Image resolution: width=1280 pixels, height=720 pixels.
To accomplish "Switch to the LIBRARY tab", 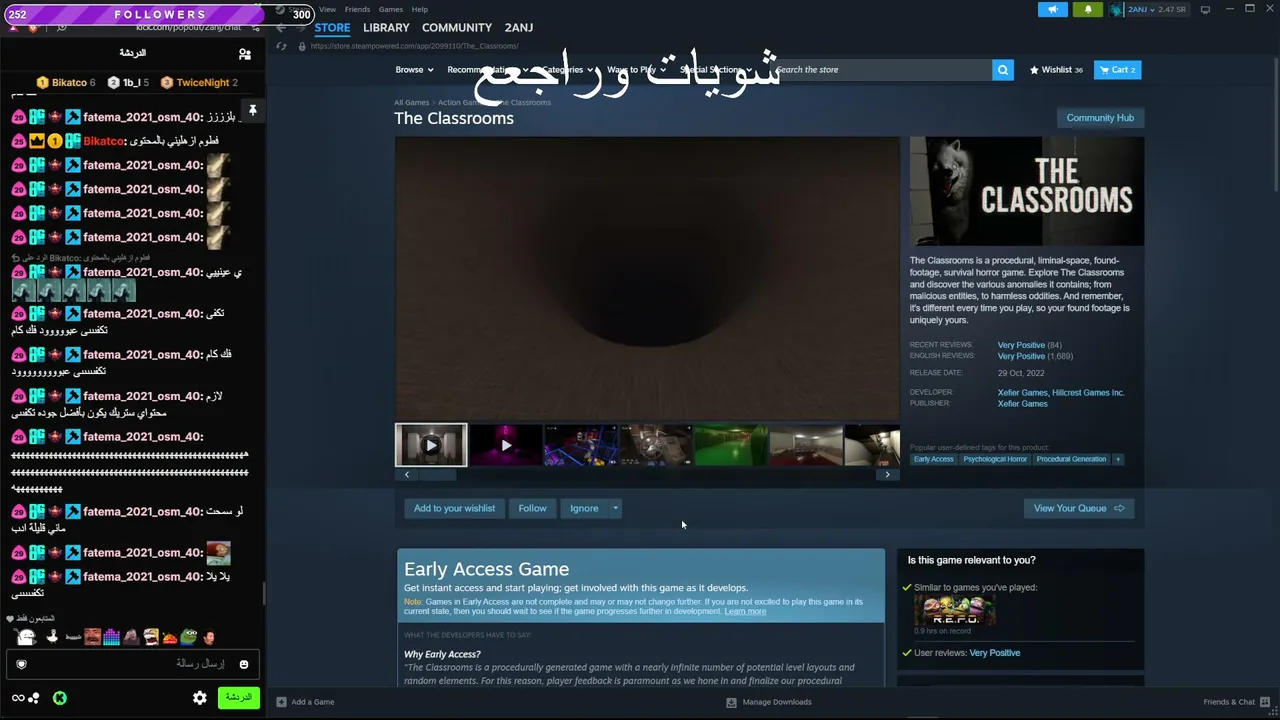I will pos(386,28).
